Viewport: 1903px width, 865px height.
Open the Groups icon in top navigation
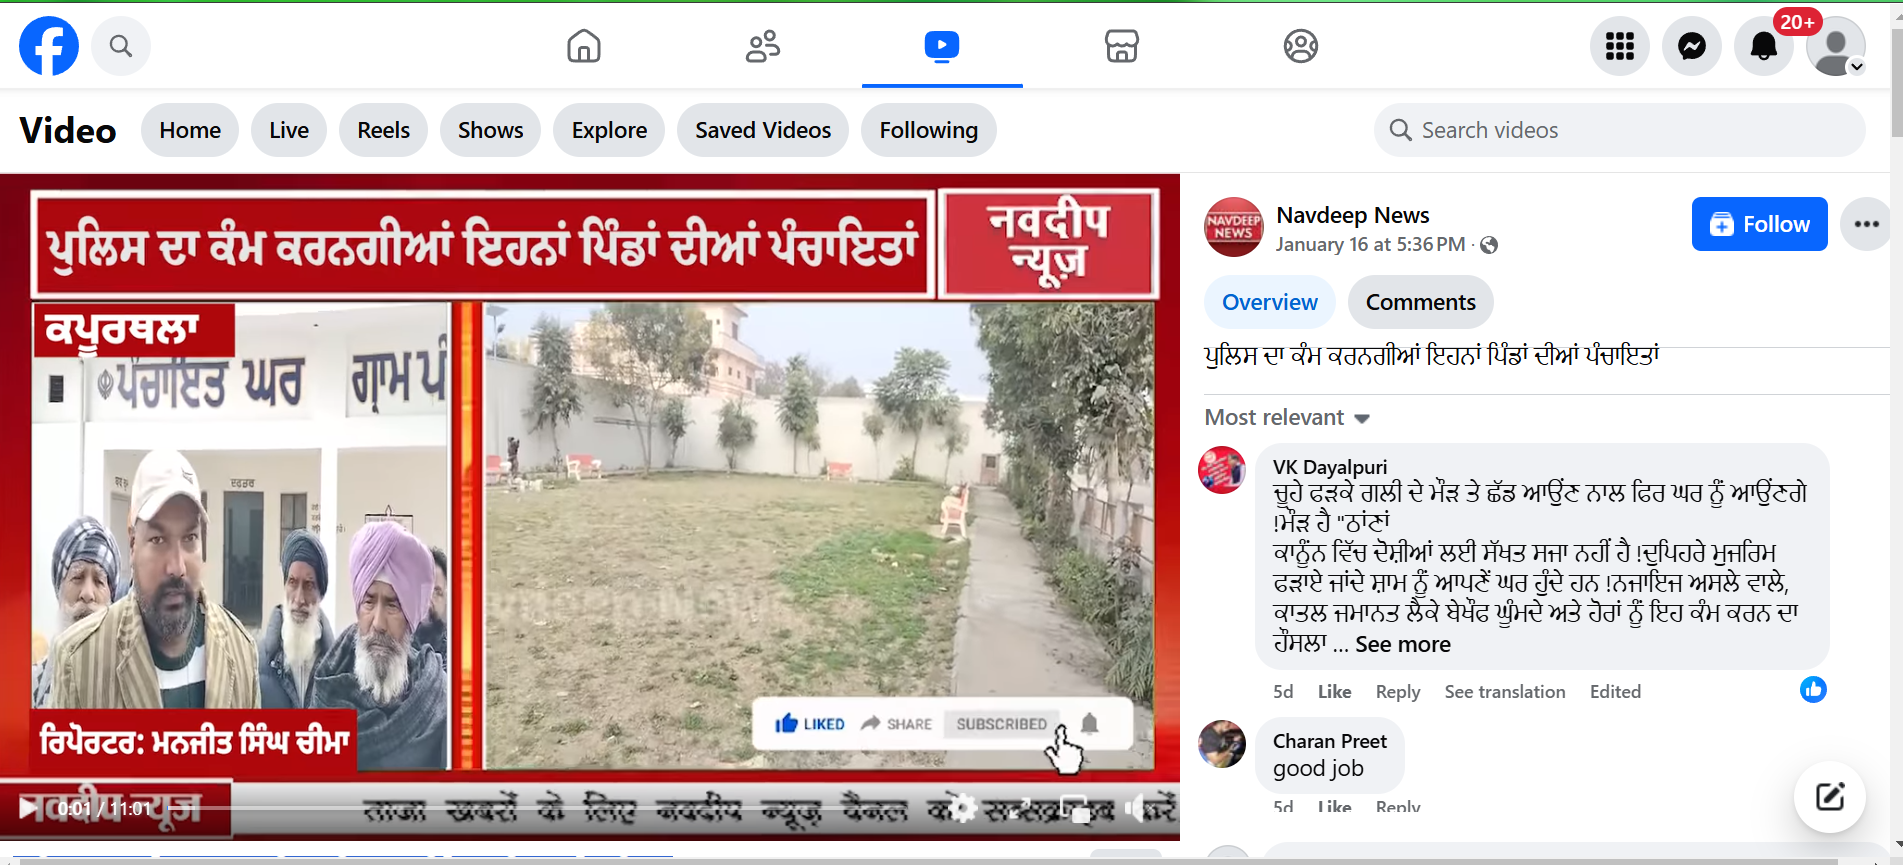[x=1300, y=46]
